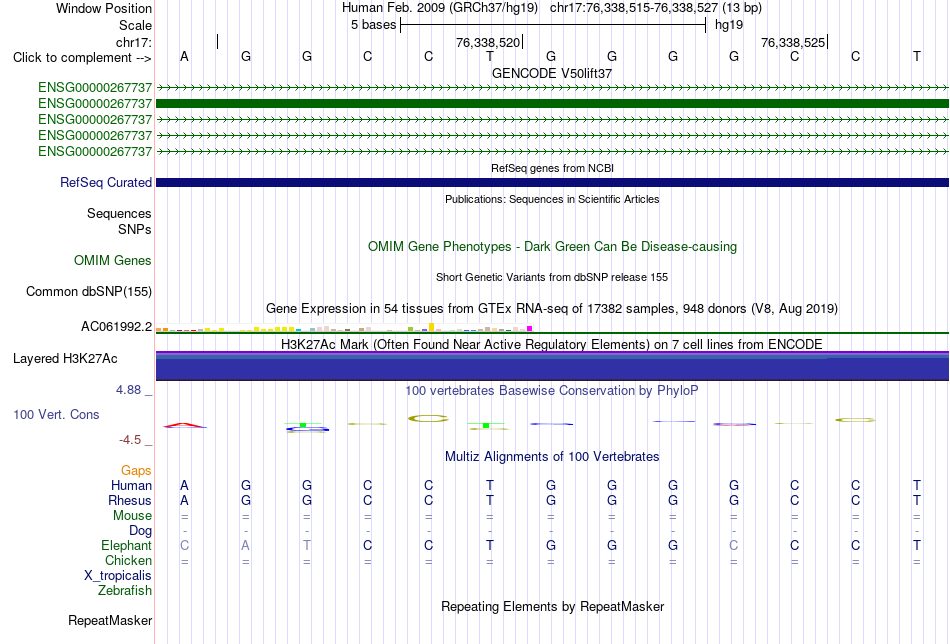Image resolution: width=950 pixels, height=644 pixels.
Task: Select the Human species label
Action: pyautogui.click(x=131, y=485)
